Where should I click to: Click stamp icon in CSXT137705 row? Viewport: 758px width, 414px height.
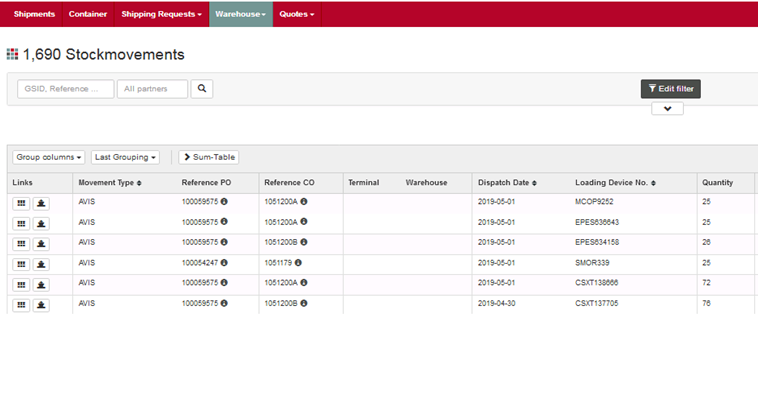coord(41,305)
